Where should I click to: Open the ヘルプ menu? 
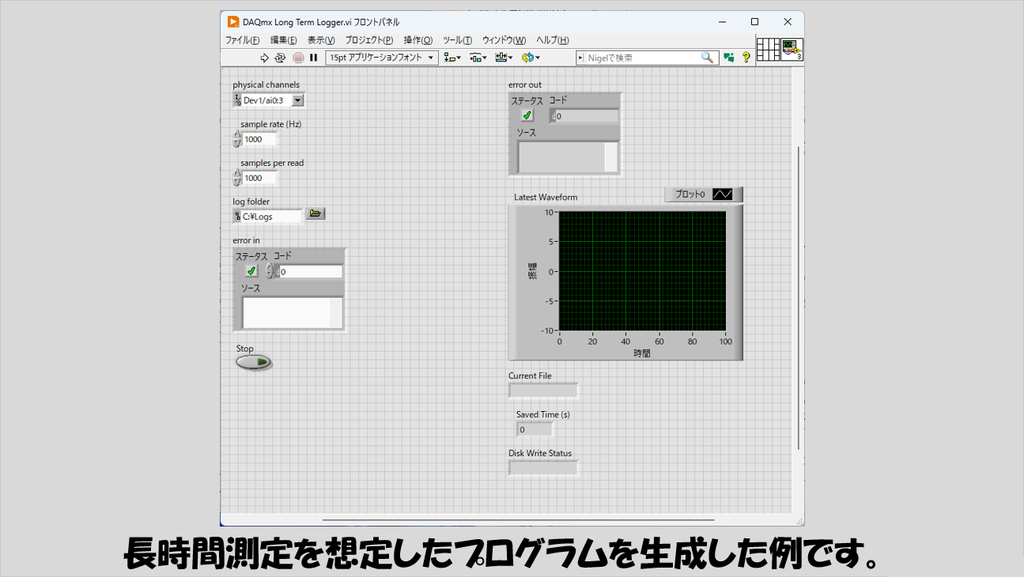pyautogui.click(x=552, y=40)
